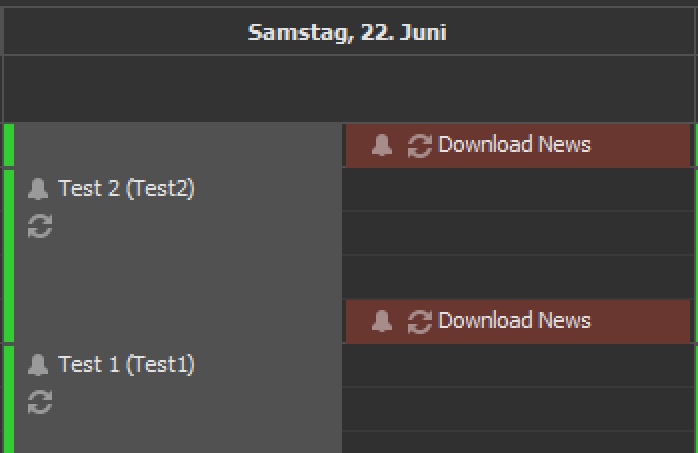Click bell icon on upper Download News event
The height and width of the screenshot is (453, 698).
coord(382,145)
